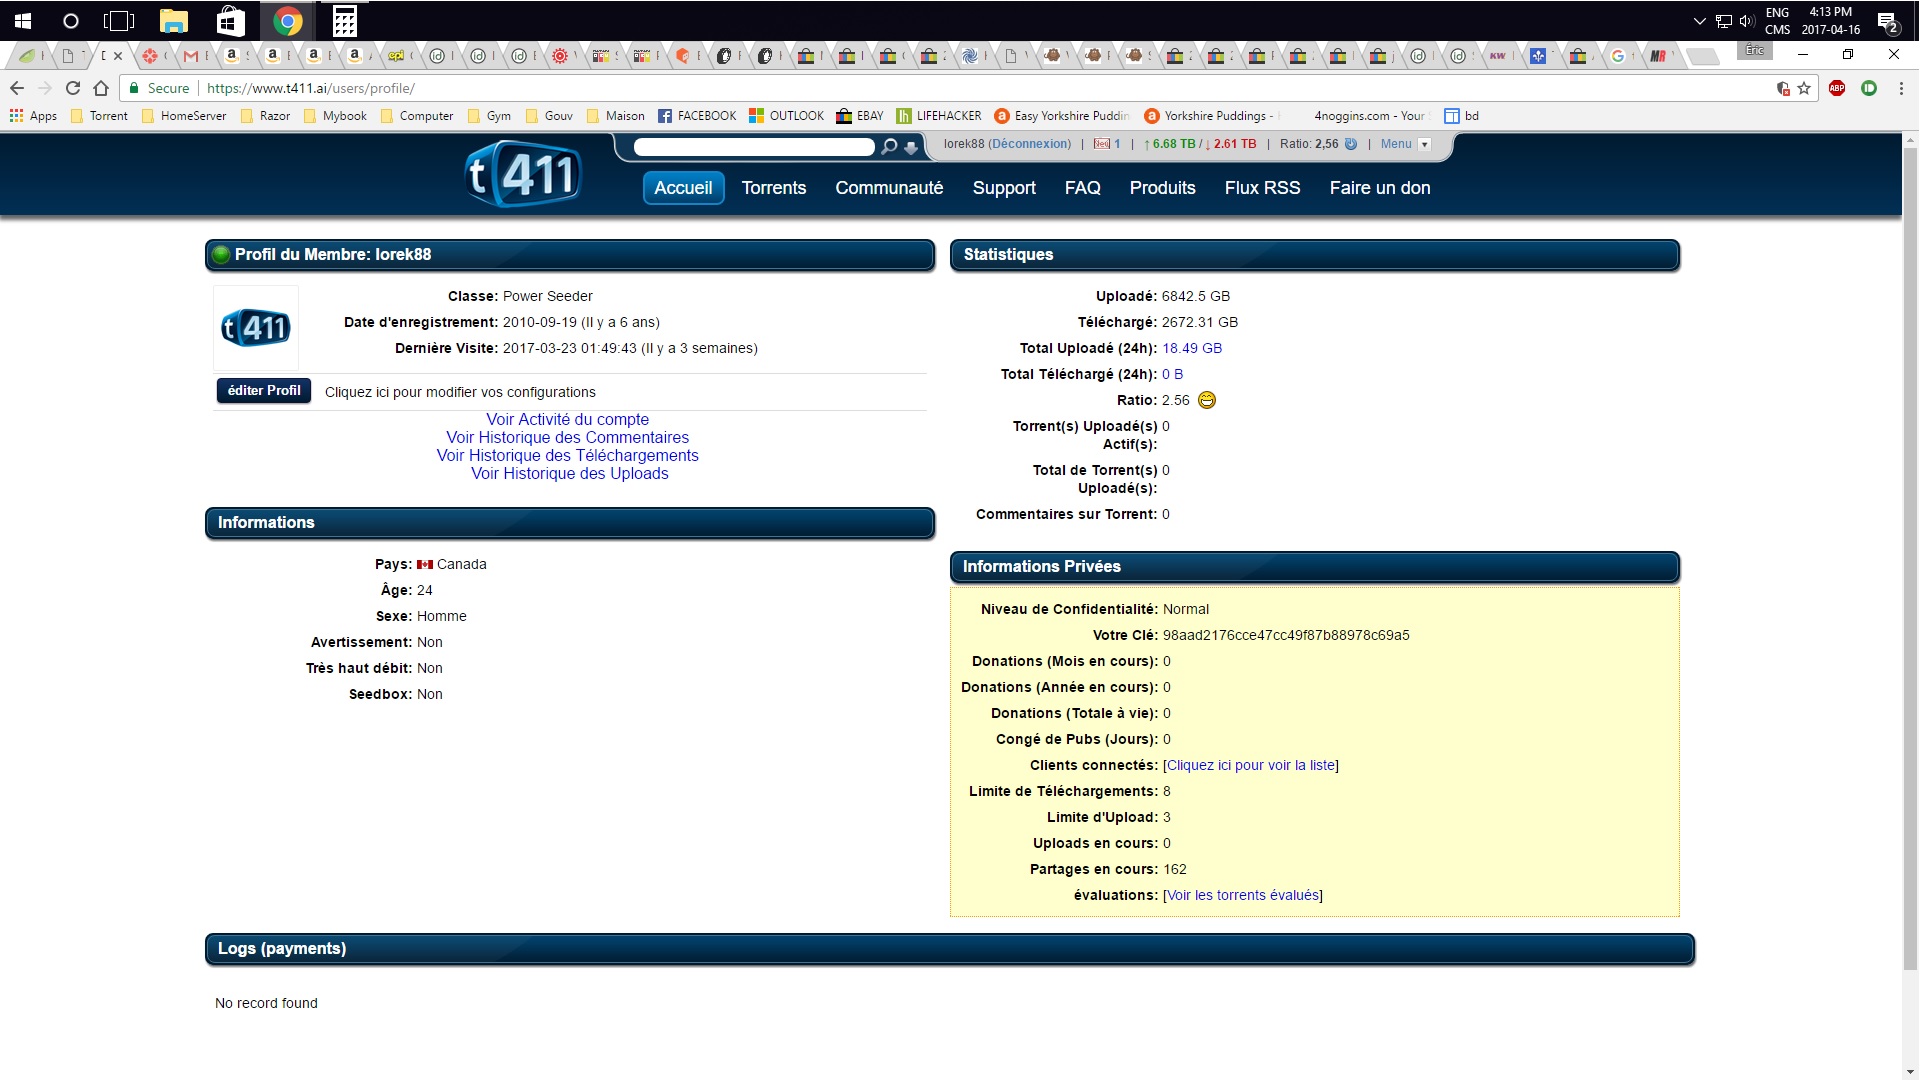
Task: Open the Faire un don page
Action: [x=1380, y=188]
